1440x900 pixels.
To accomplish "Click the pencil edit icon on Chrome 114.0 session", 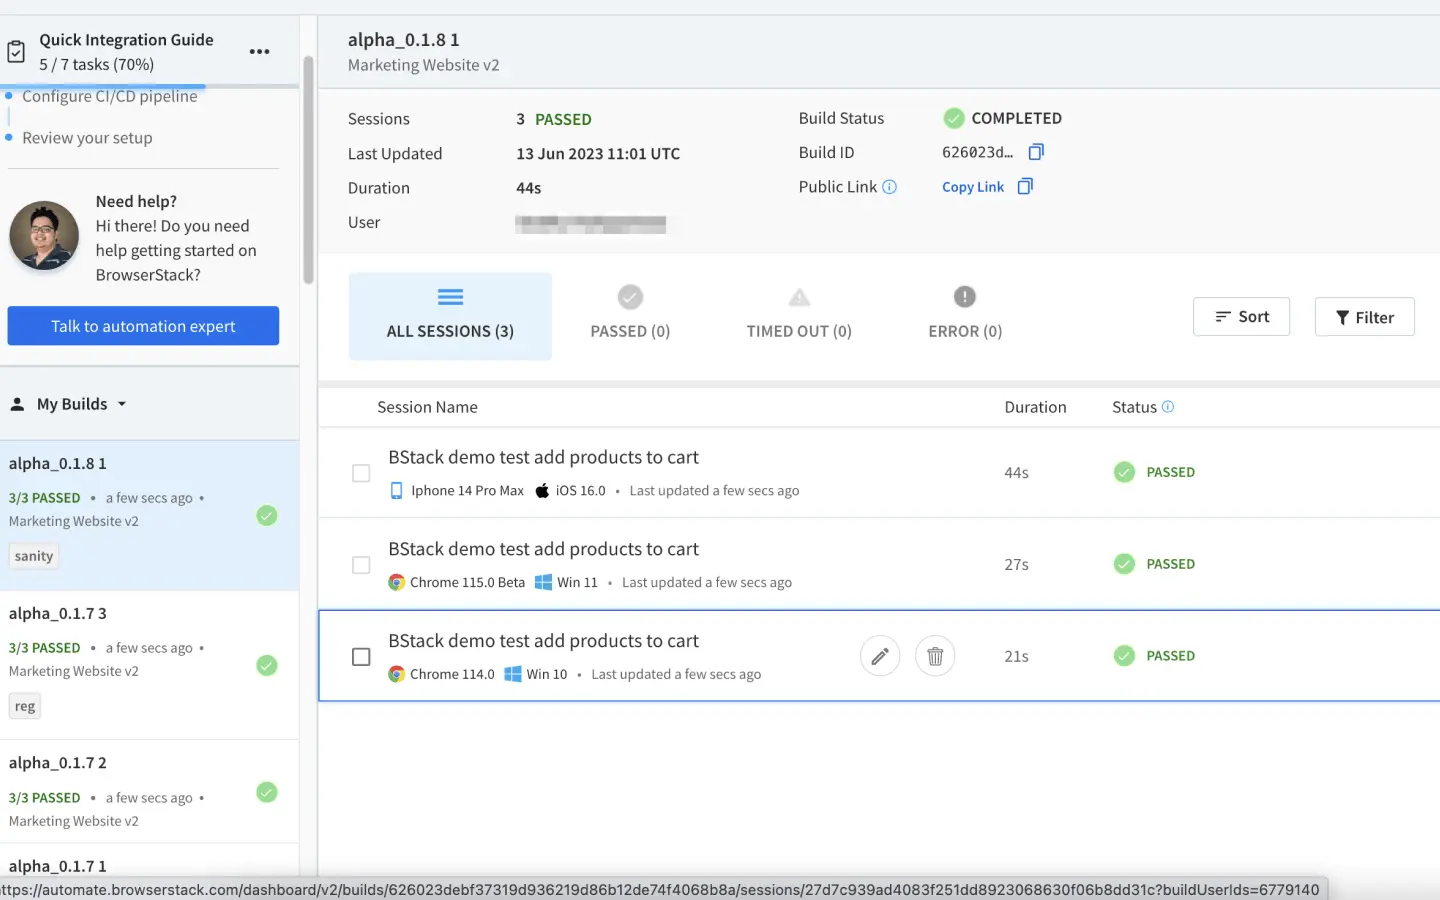I will click(880, 656).
